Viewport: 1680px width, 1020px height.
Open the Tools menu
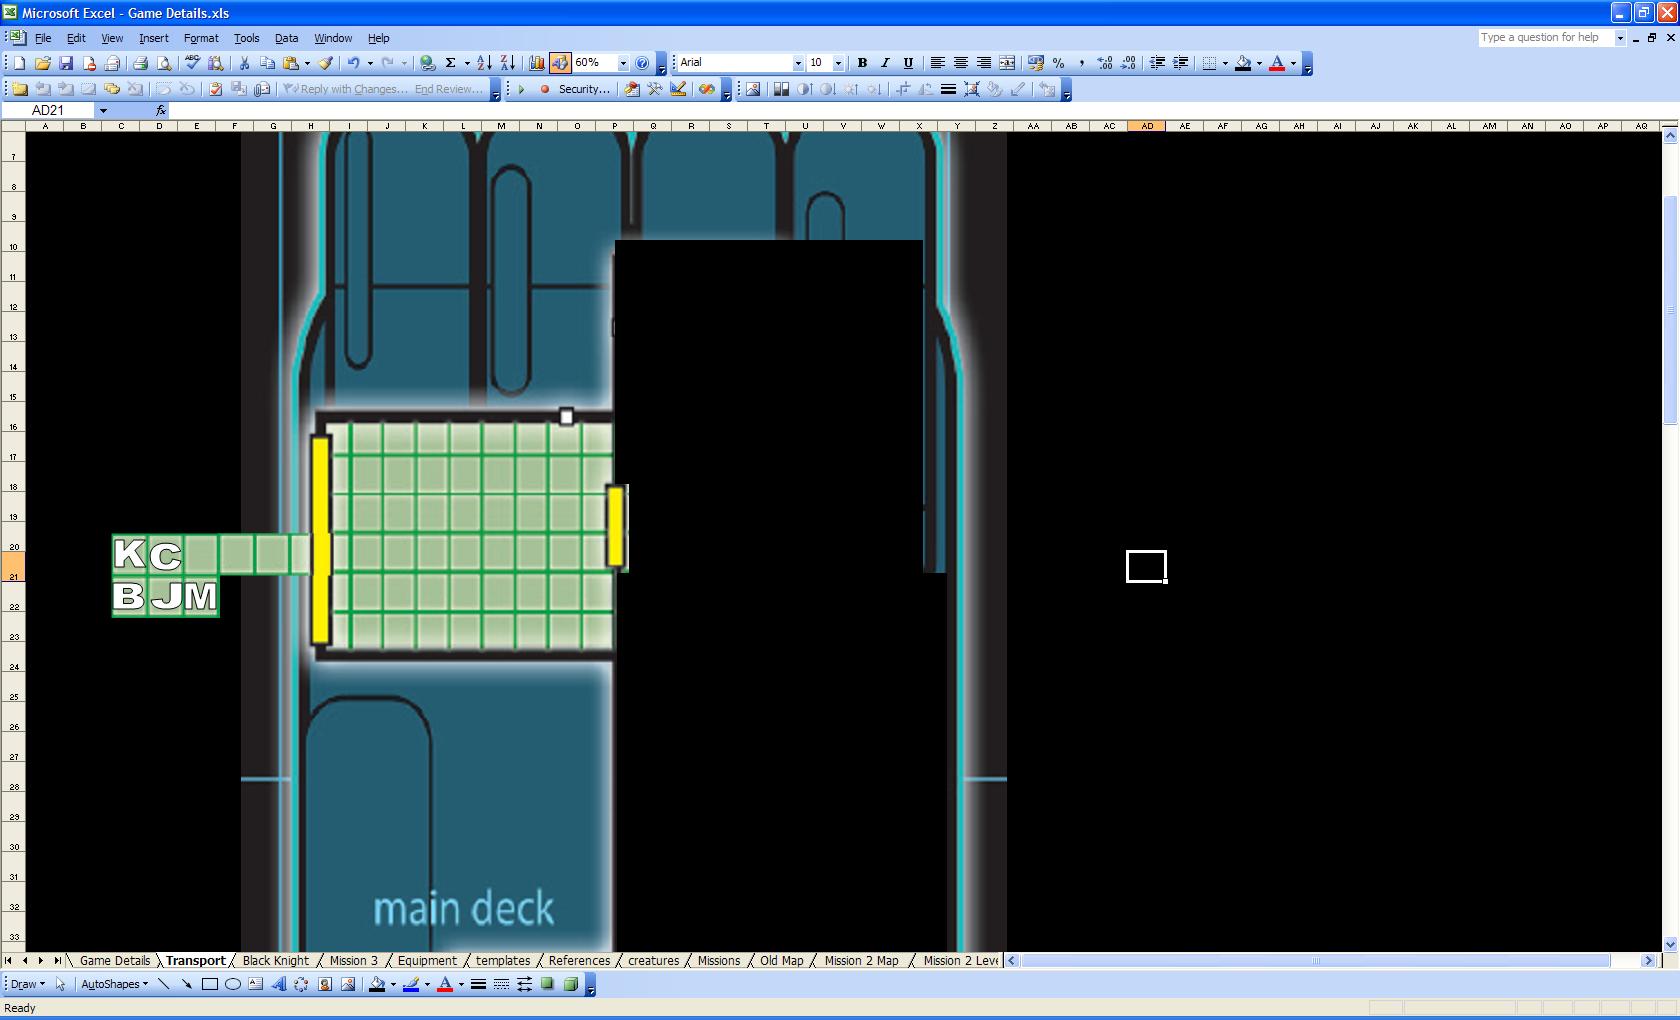[246, 38]
